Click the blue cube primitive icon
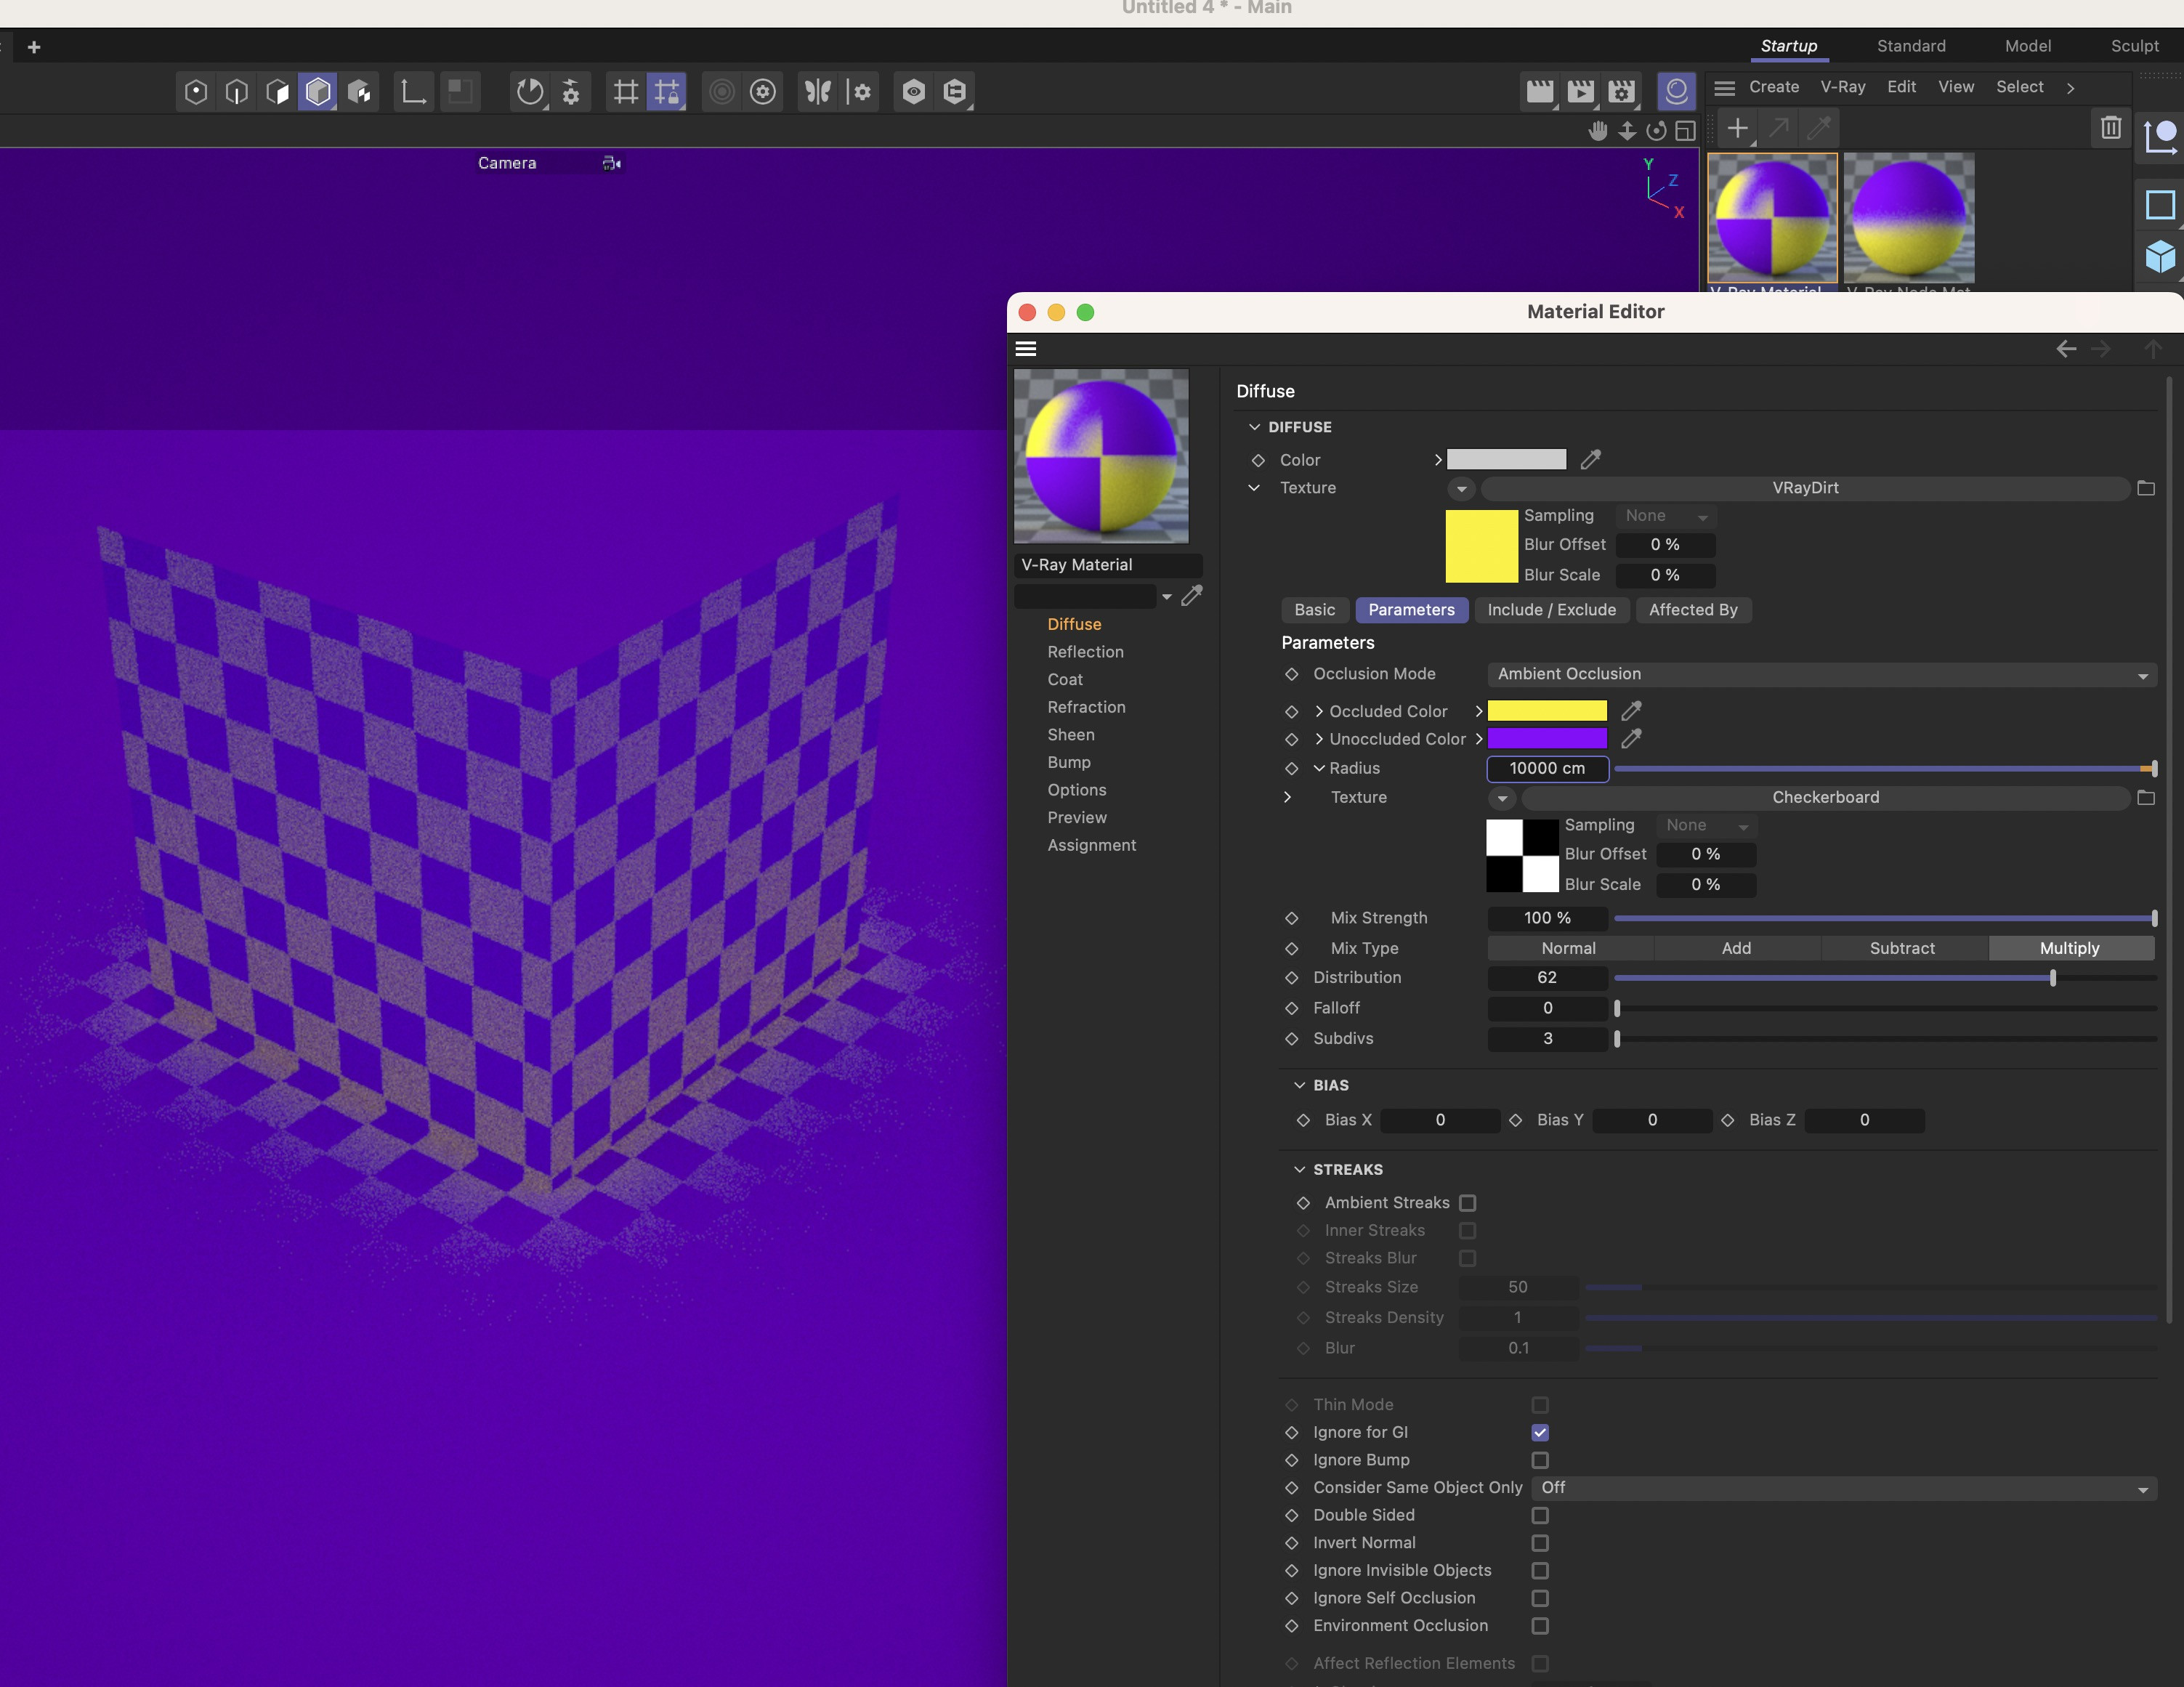 (2160, 257)
